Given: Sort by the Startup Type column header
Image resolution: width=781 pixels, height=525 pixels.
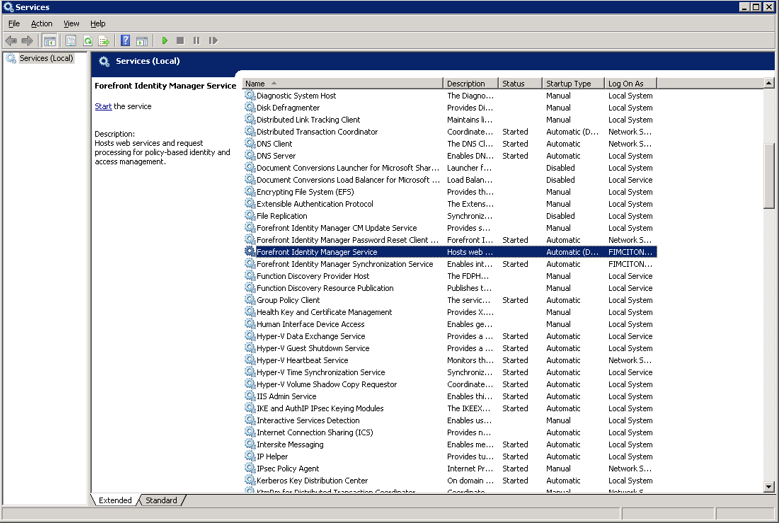Looking at the screenshot, I should (x=573, y=84).
